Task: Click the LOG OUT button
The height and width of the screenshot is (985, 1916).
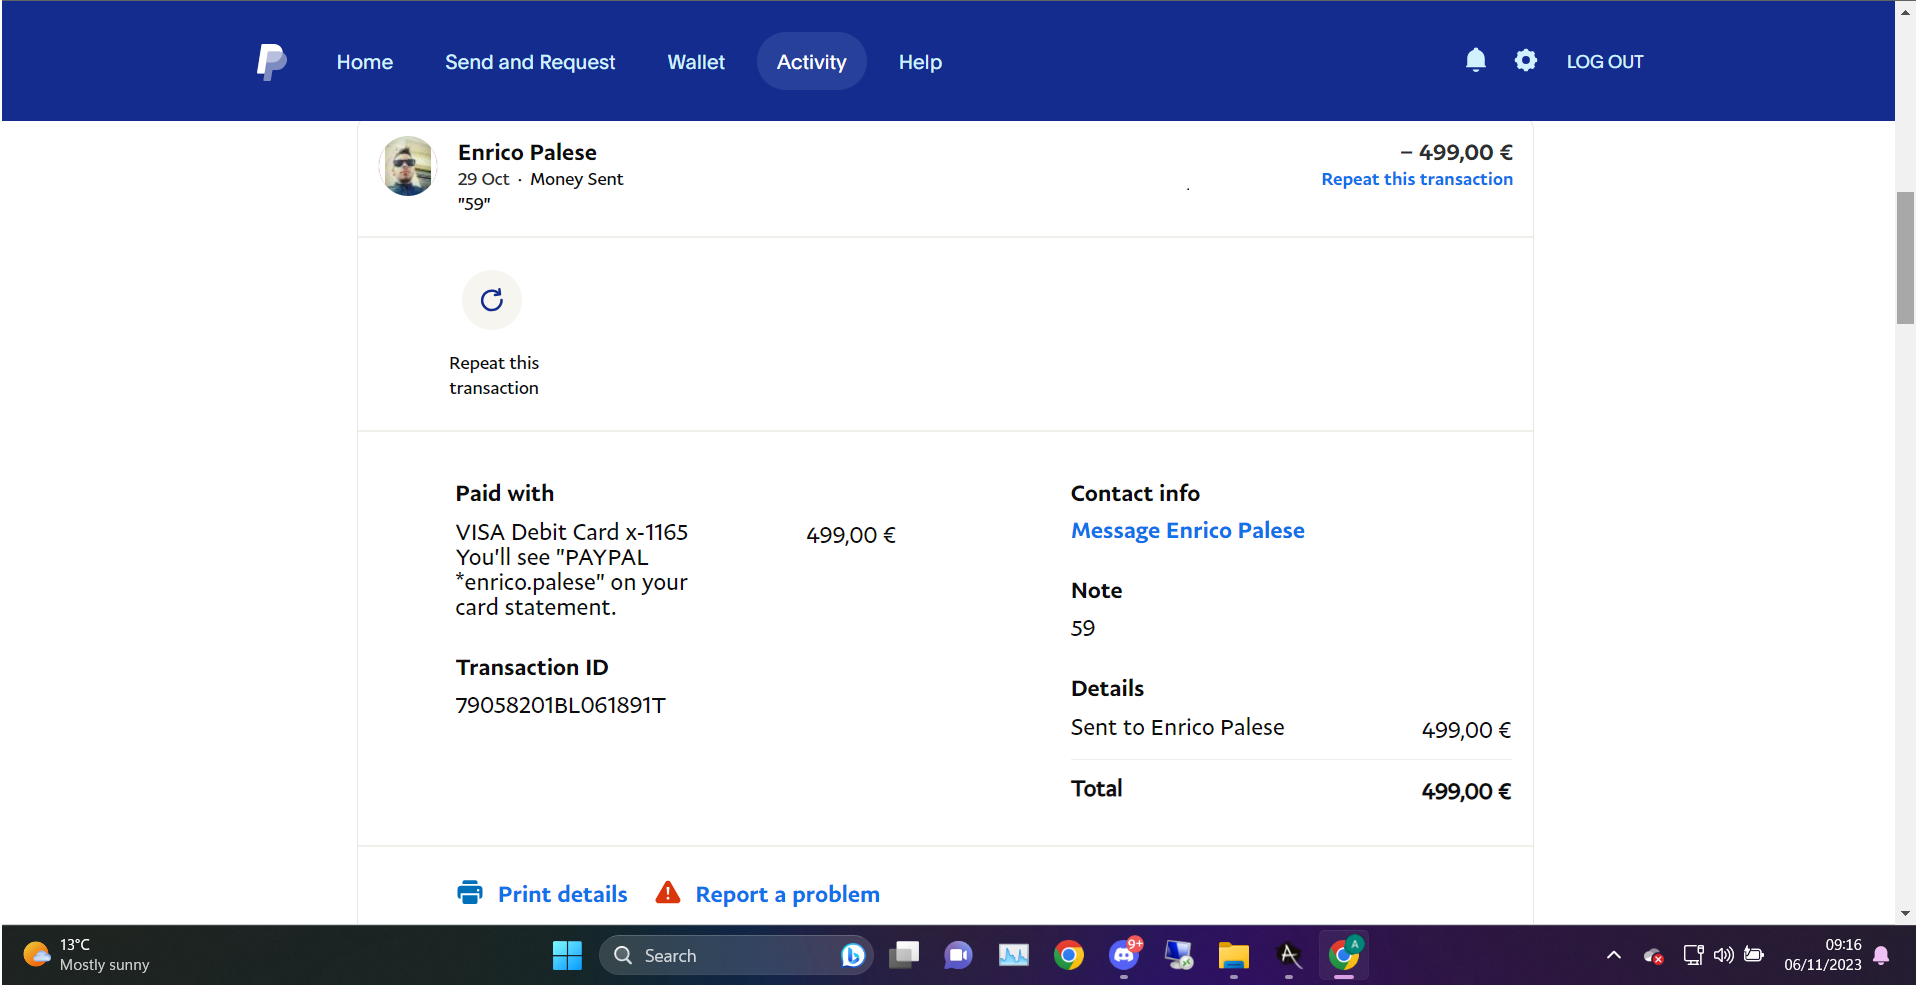Action: coord(1604,62)
